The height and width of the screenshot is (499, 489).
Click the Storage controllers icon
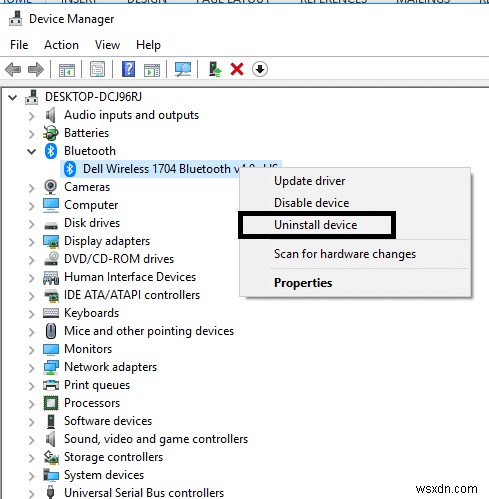point(51,457)
